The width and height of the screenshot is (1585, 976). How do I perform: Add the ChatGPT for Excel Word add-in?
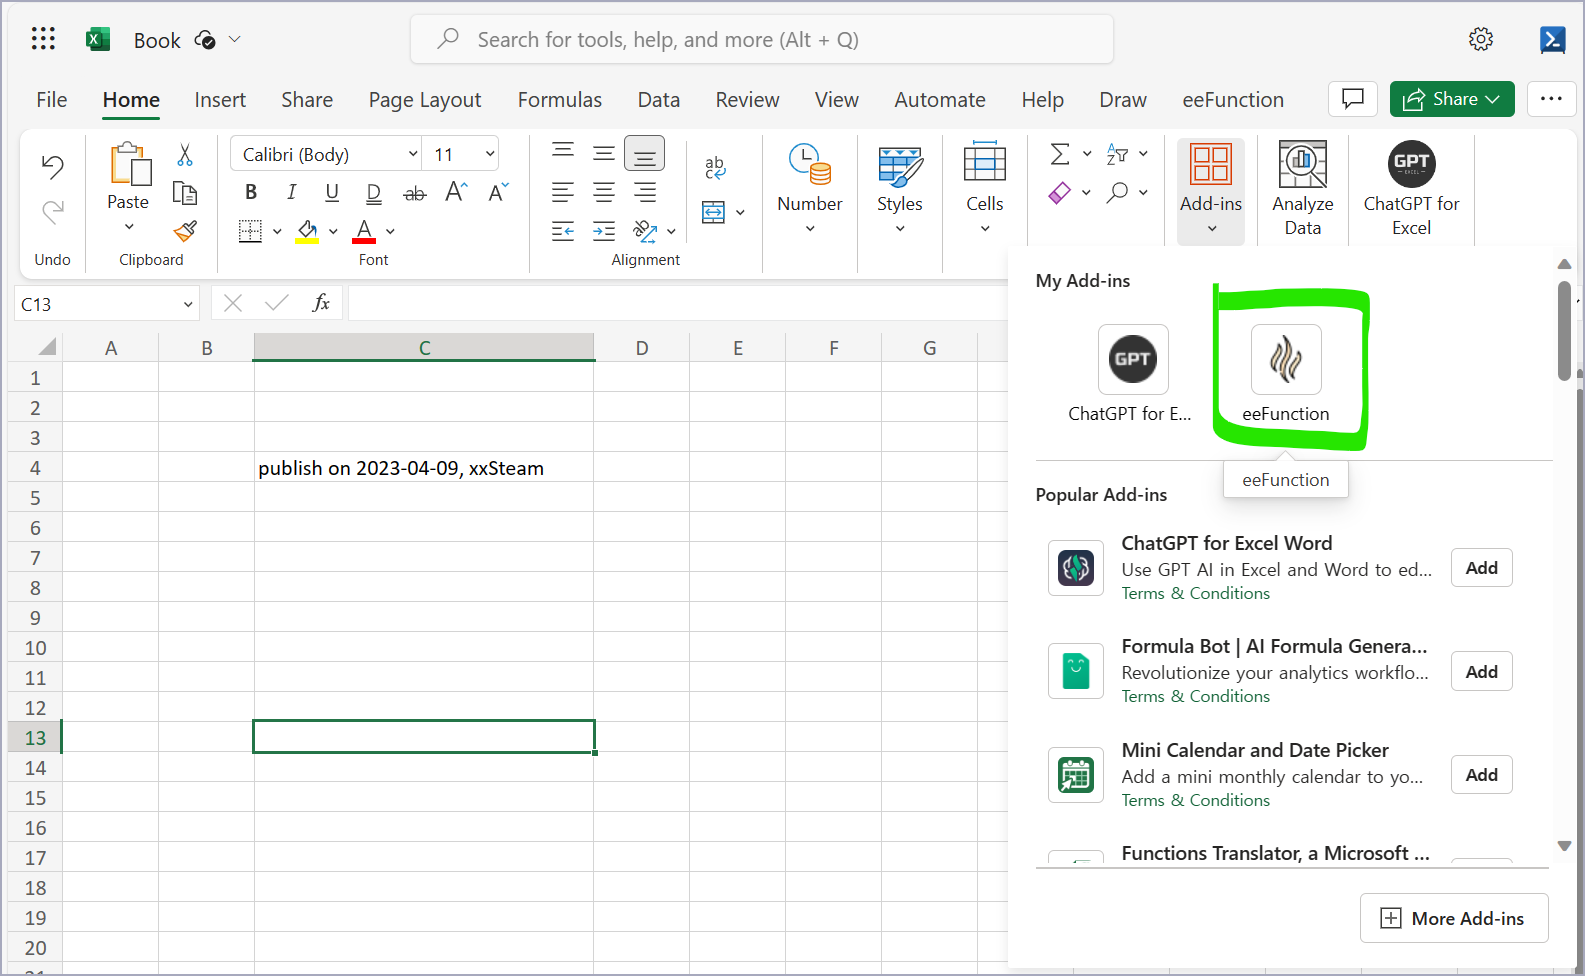click(1482, 568)
